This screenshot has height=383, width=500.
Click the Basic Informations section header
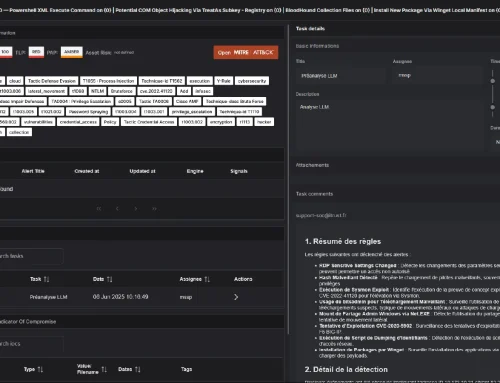[317, 46]
